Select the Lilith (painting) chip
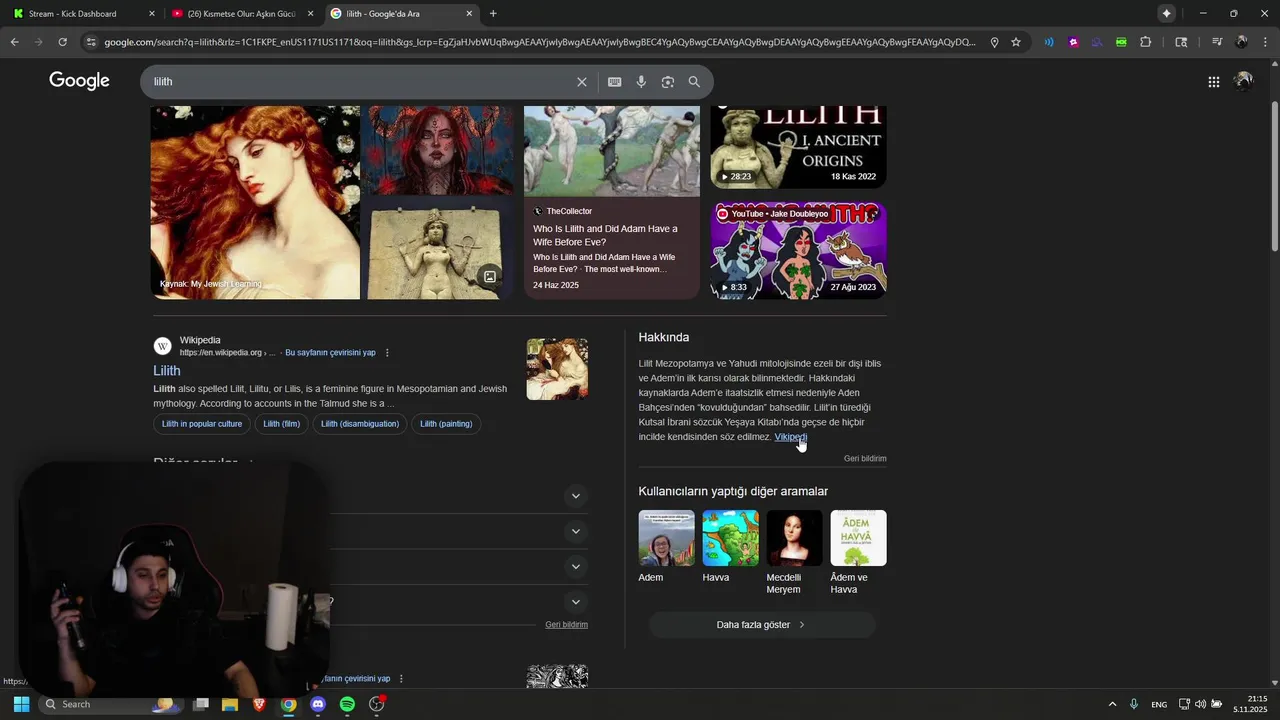Screen dimensions: 1280x720 (446, 424)
